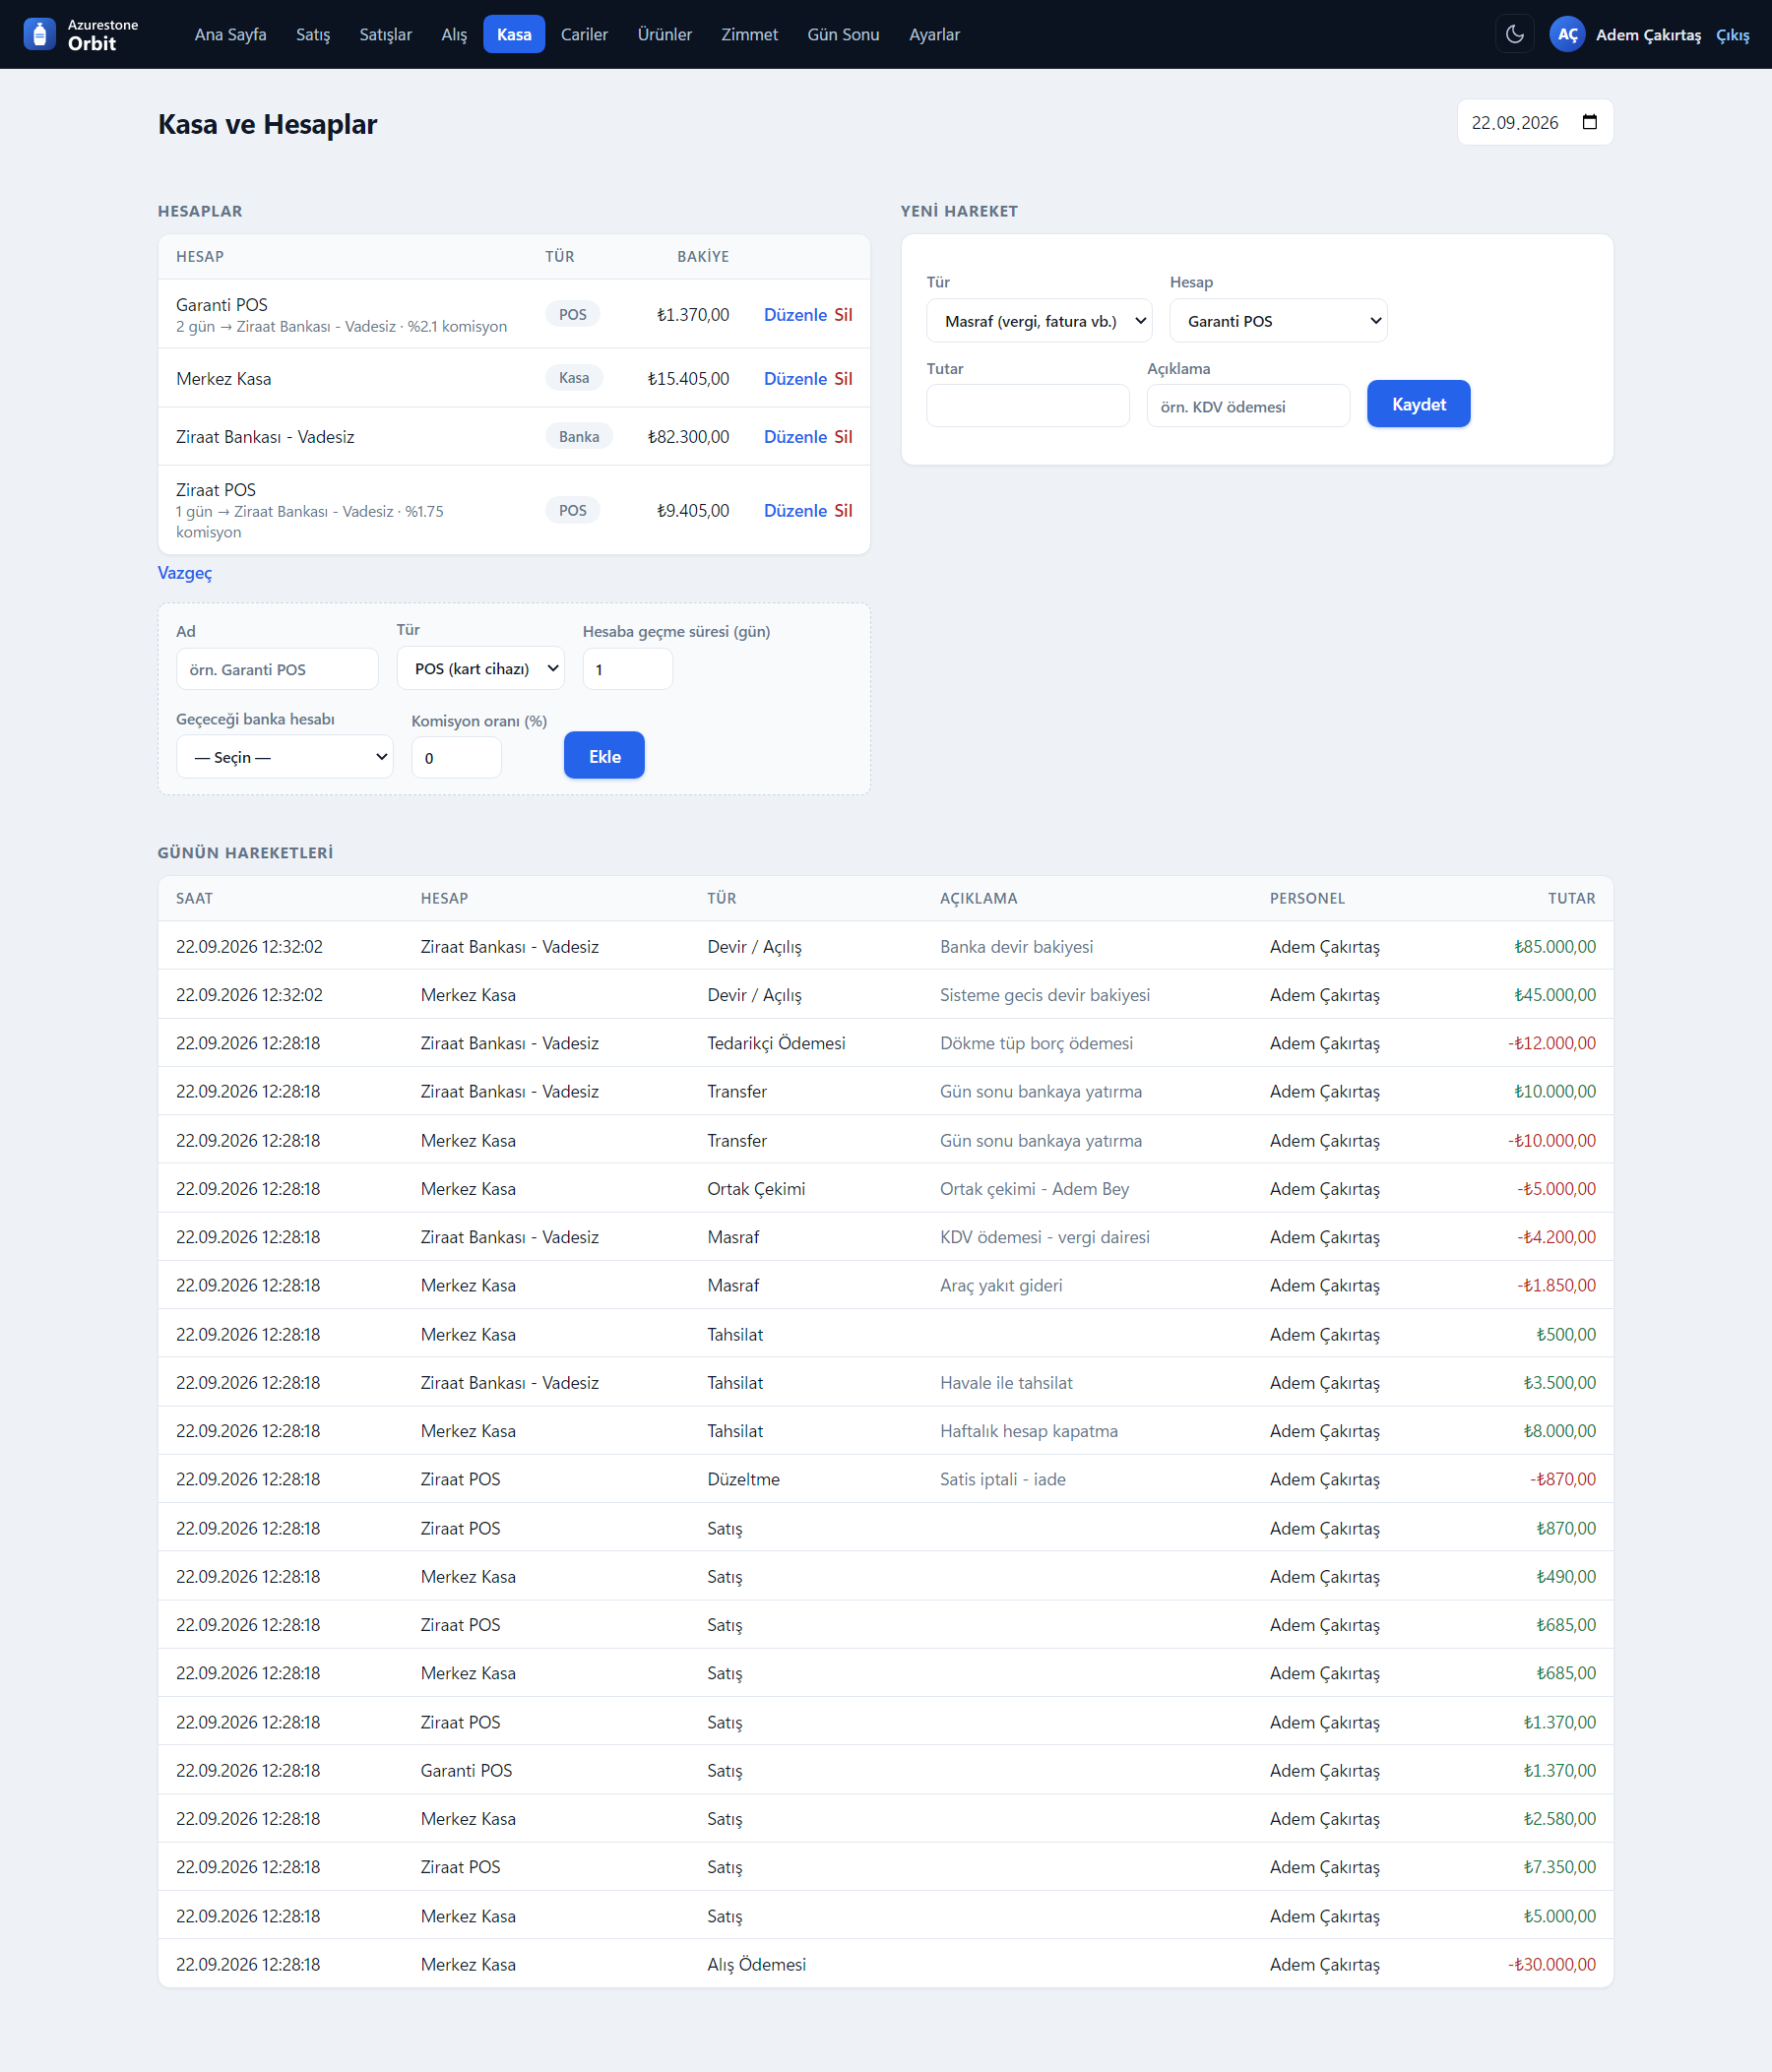This screenshot has width=1772, height=2072.
Task: Delete the Ziraat POS account with Sil
Action: [x=843, y=510]
